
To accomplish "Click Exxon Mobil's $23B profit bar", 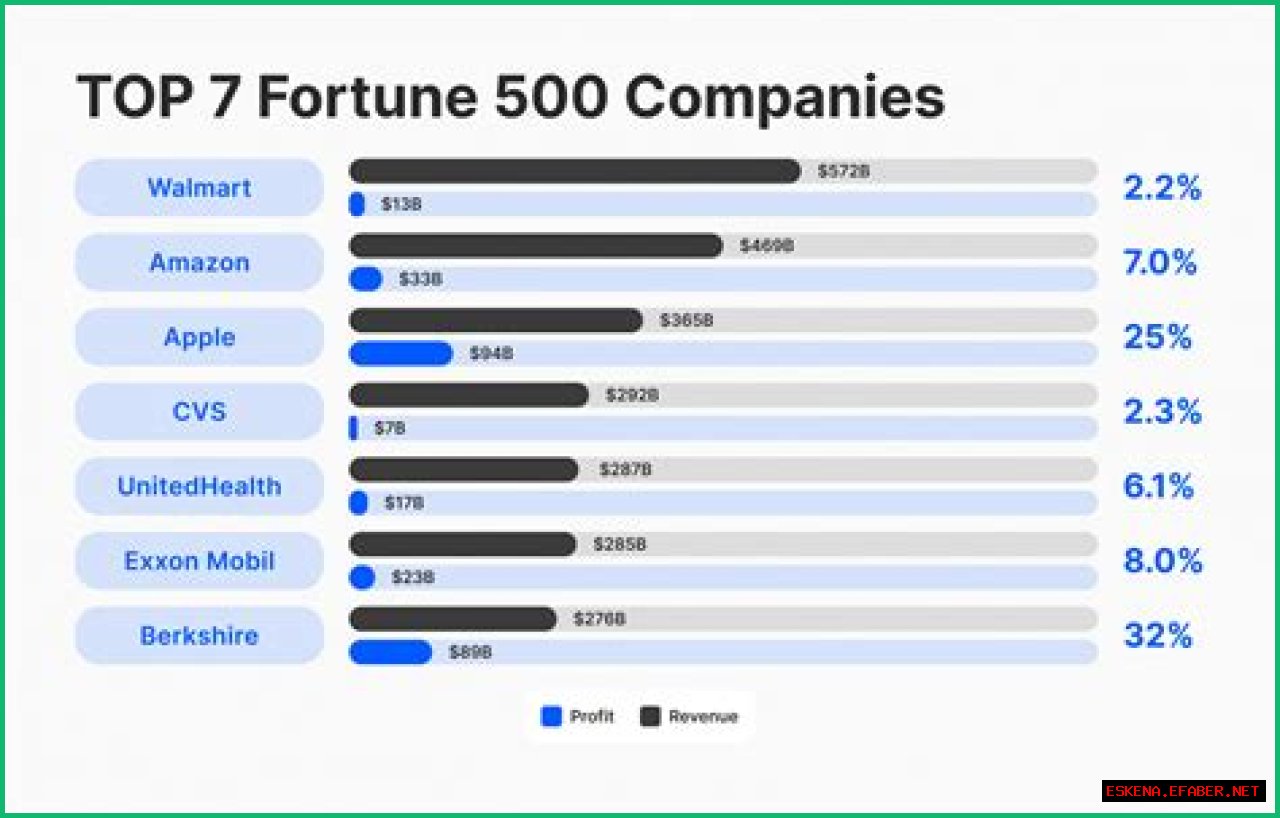I will pyautogui.click(x=362, y=578).
